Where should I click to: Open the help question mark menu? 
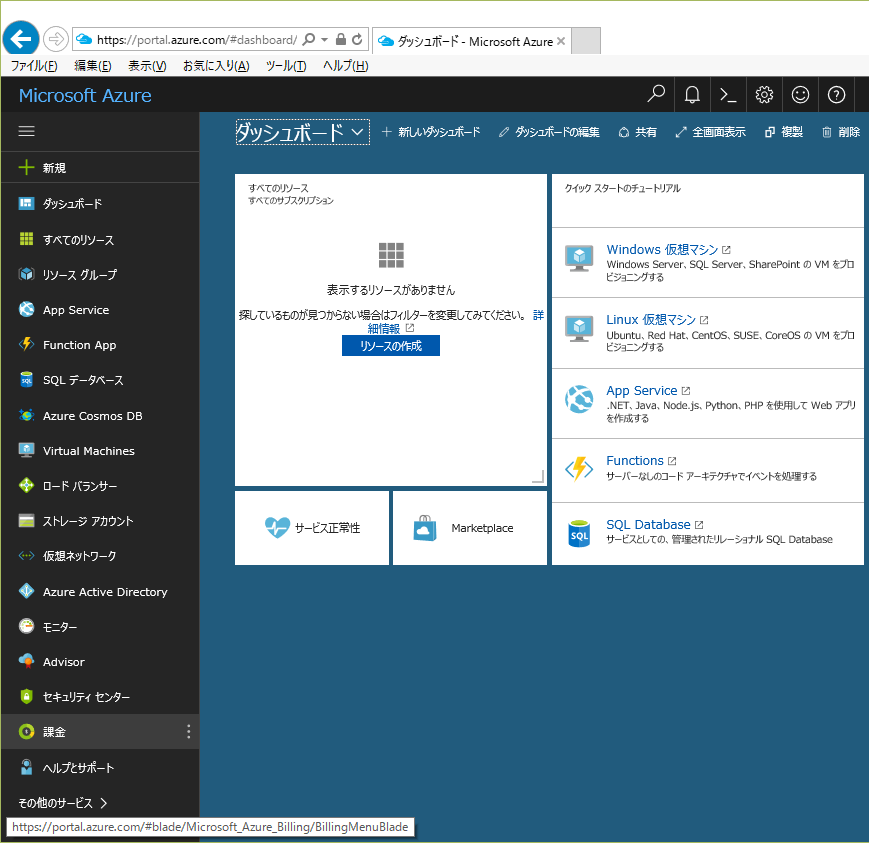point(836,94)
